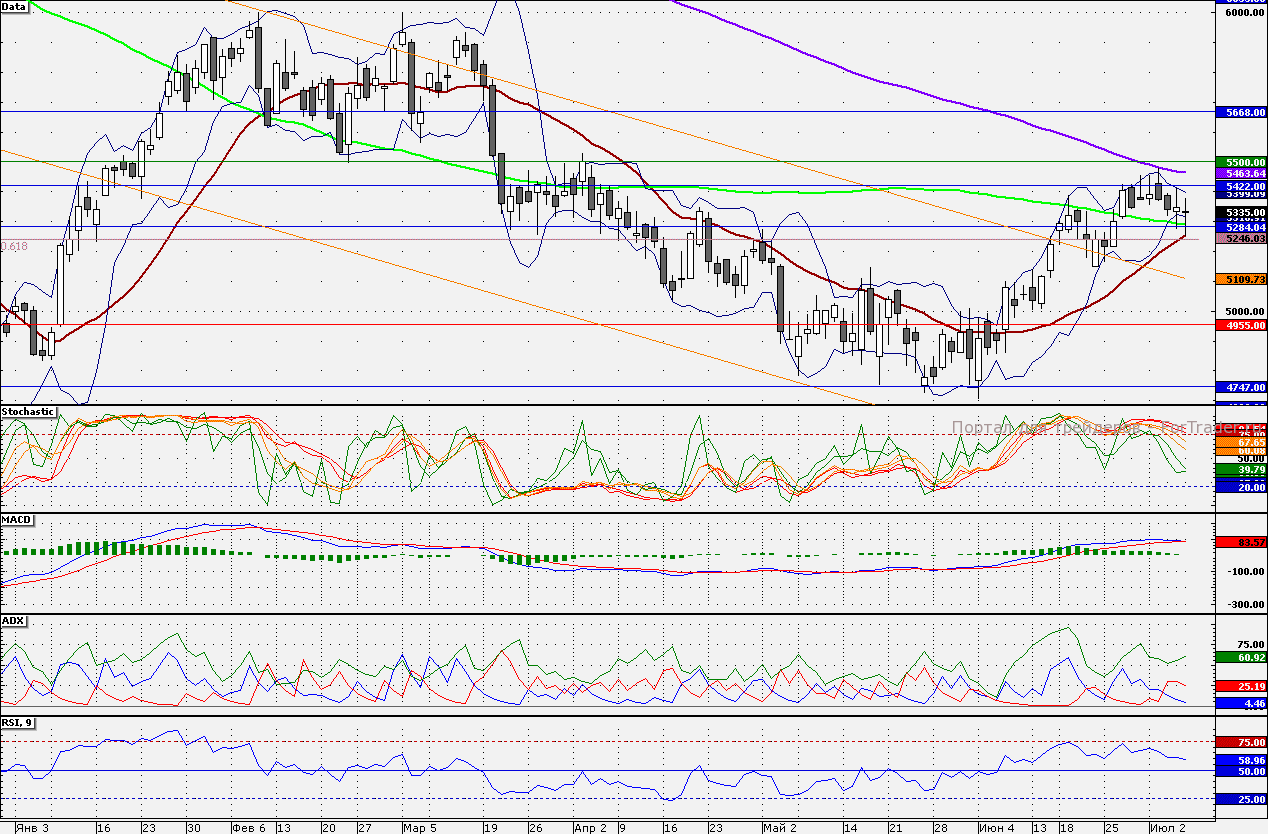Click the 30 date axis label
This screenshot has height=834, width=1268.
(194, 828)
